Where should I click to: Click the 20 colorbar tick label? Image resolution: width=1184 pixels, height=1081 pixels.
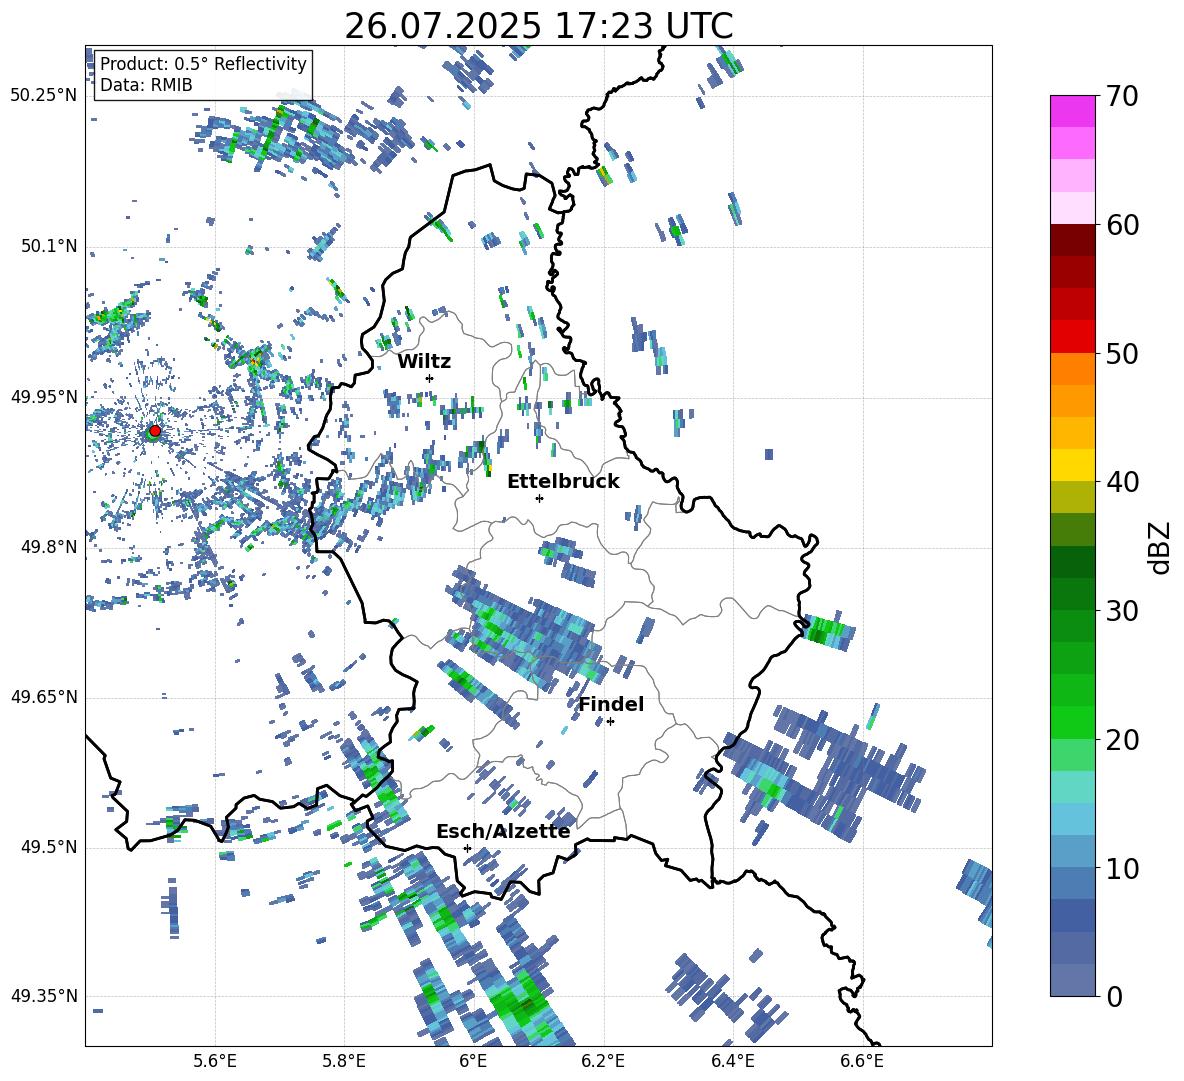tap(1122, 739)
